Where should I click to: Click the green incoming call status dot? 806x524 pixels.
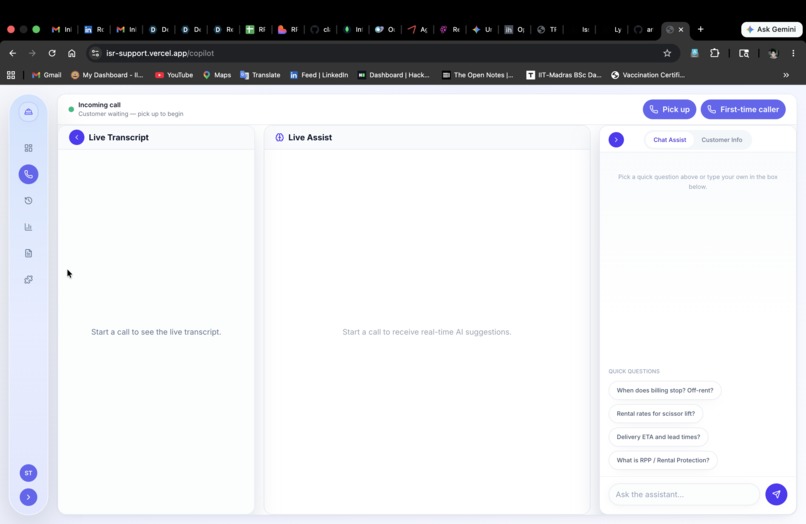point(71,109)
